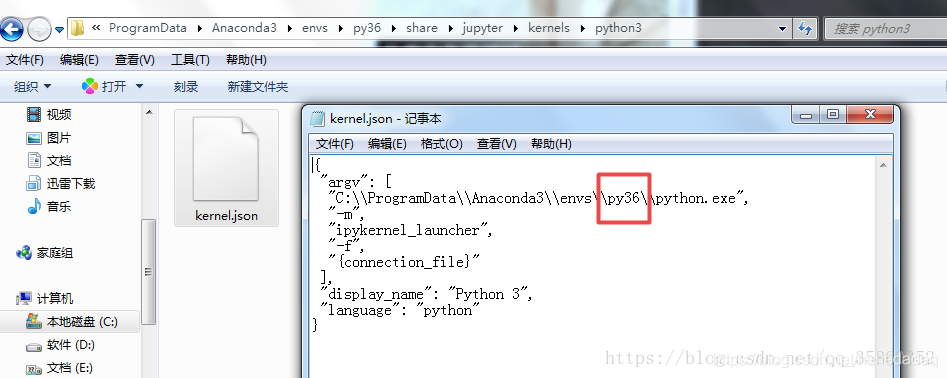Expand the arrow after kernels in path
Screen dimensions: 947x378
coord(582,28)
